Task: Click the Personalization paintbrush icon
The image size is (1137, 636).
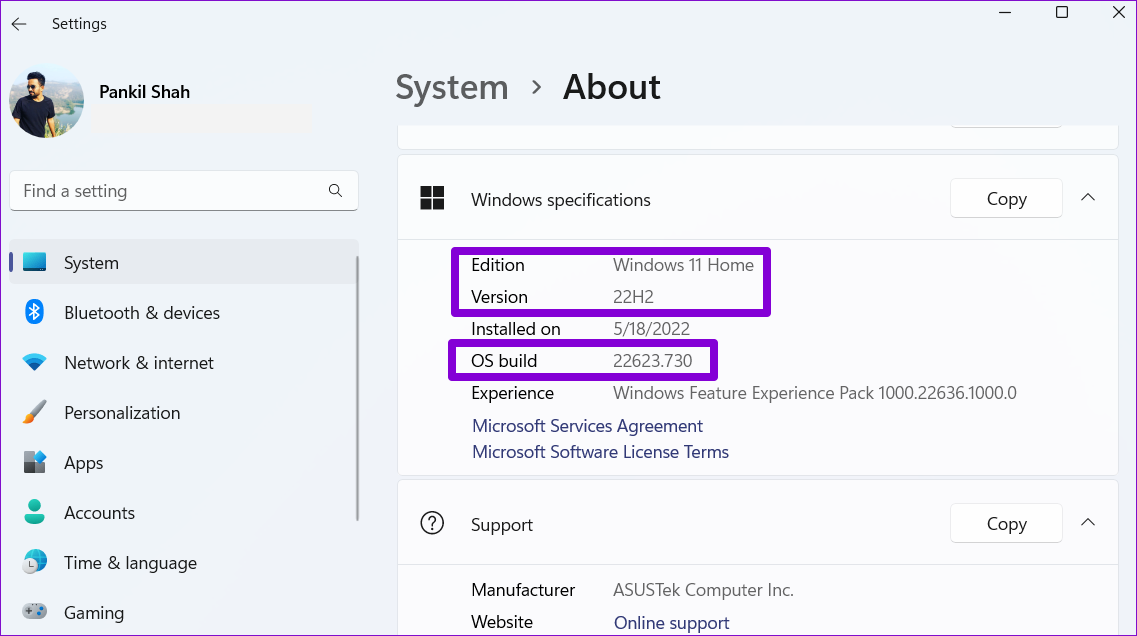Action: click(x=35, y=412)
